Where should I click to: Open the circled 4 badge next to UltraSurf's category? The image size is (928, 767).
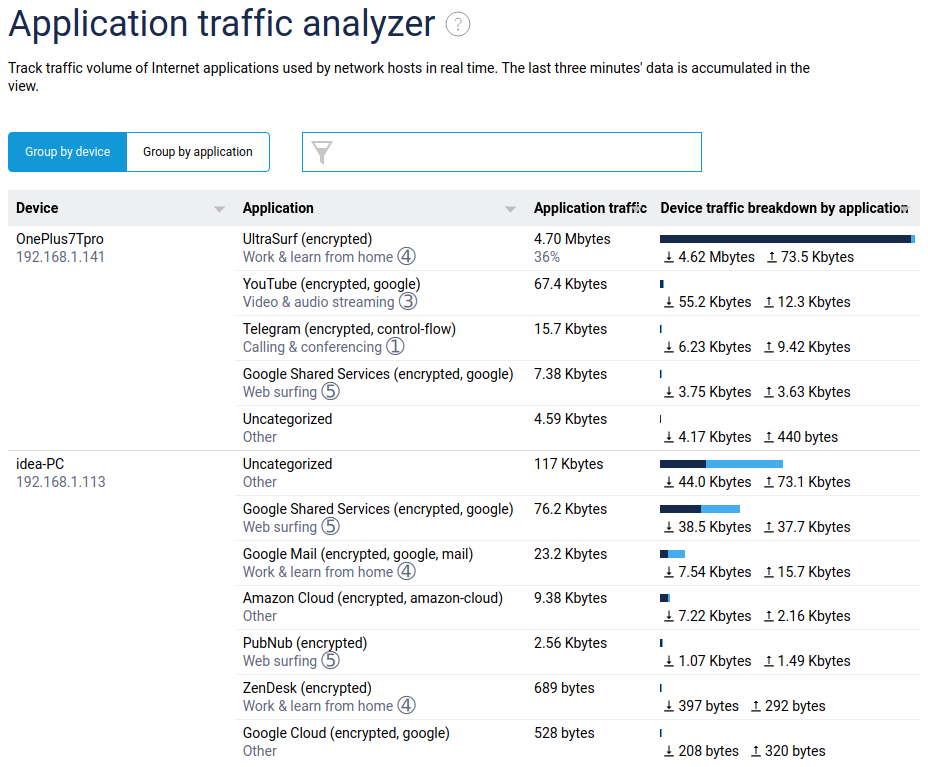coord(406,256)
